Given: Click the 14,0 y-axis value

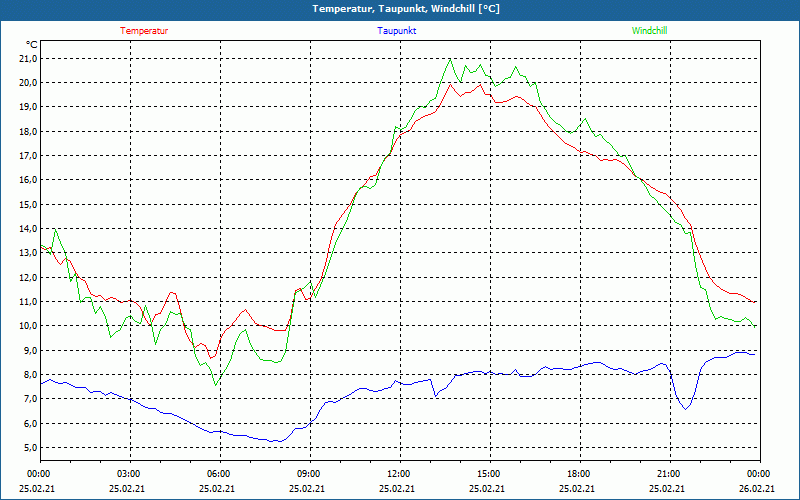Looking at the screenshot, I should 29,229.
